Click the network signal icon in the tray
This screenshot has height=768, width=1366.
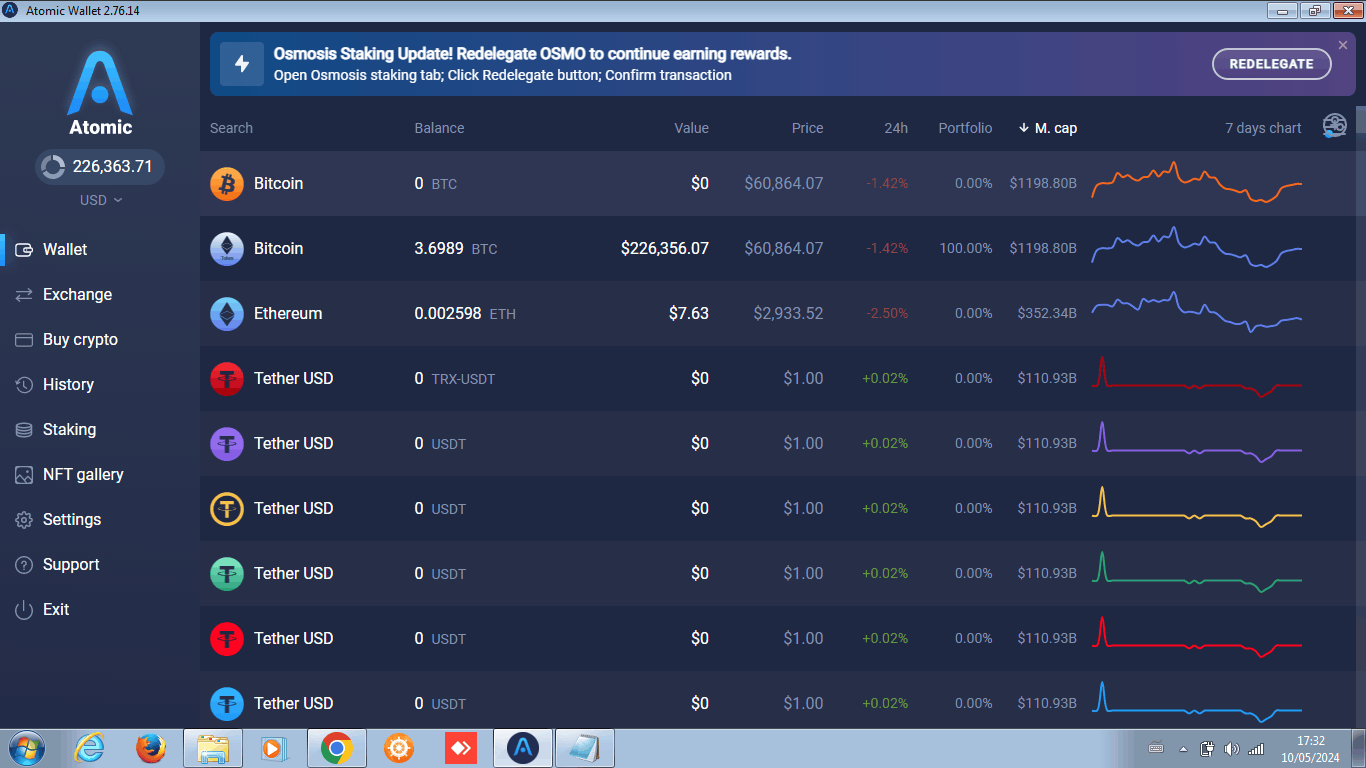coord(1256,749)
